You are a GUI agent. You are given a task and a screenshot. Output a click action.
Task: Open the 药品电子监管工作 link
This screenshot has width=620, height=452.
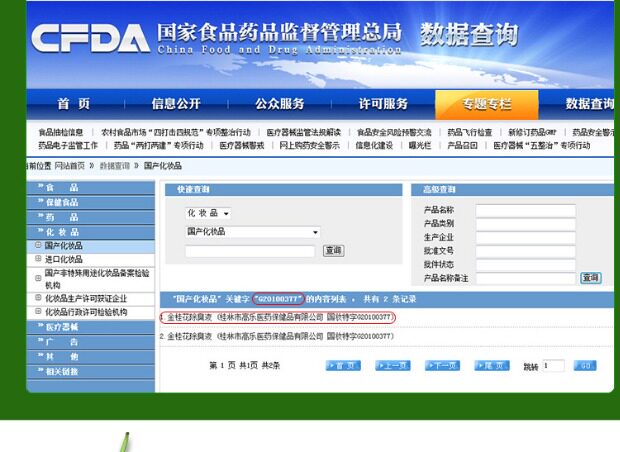(68, 146)
